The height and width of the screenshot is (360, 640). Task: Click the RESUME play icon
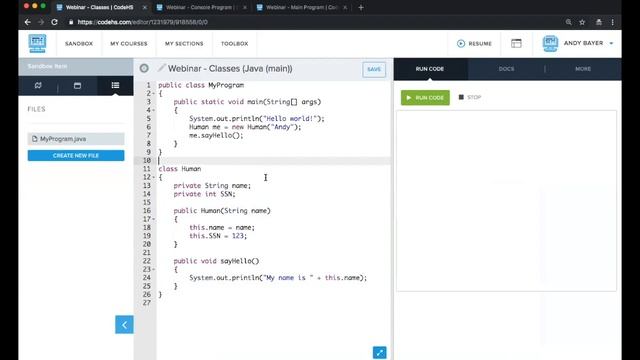pos(461,43)
